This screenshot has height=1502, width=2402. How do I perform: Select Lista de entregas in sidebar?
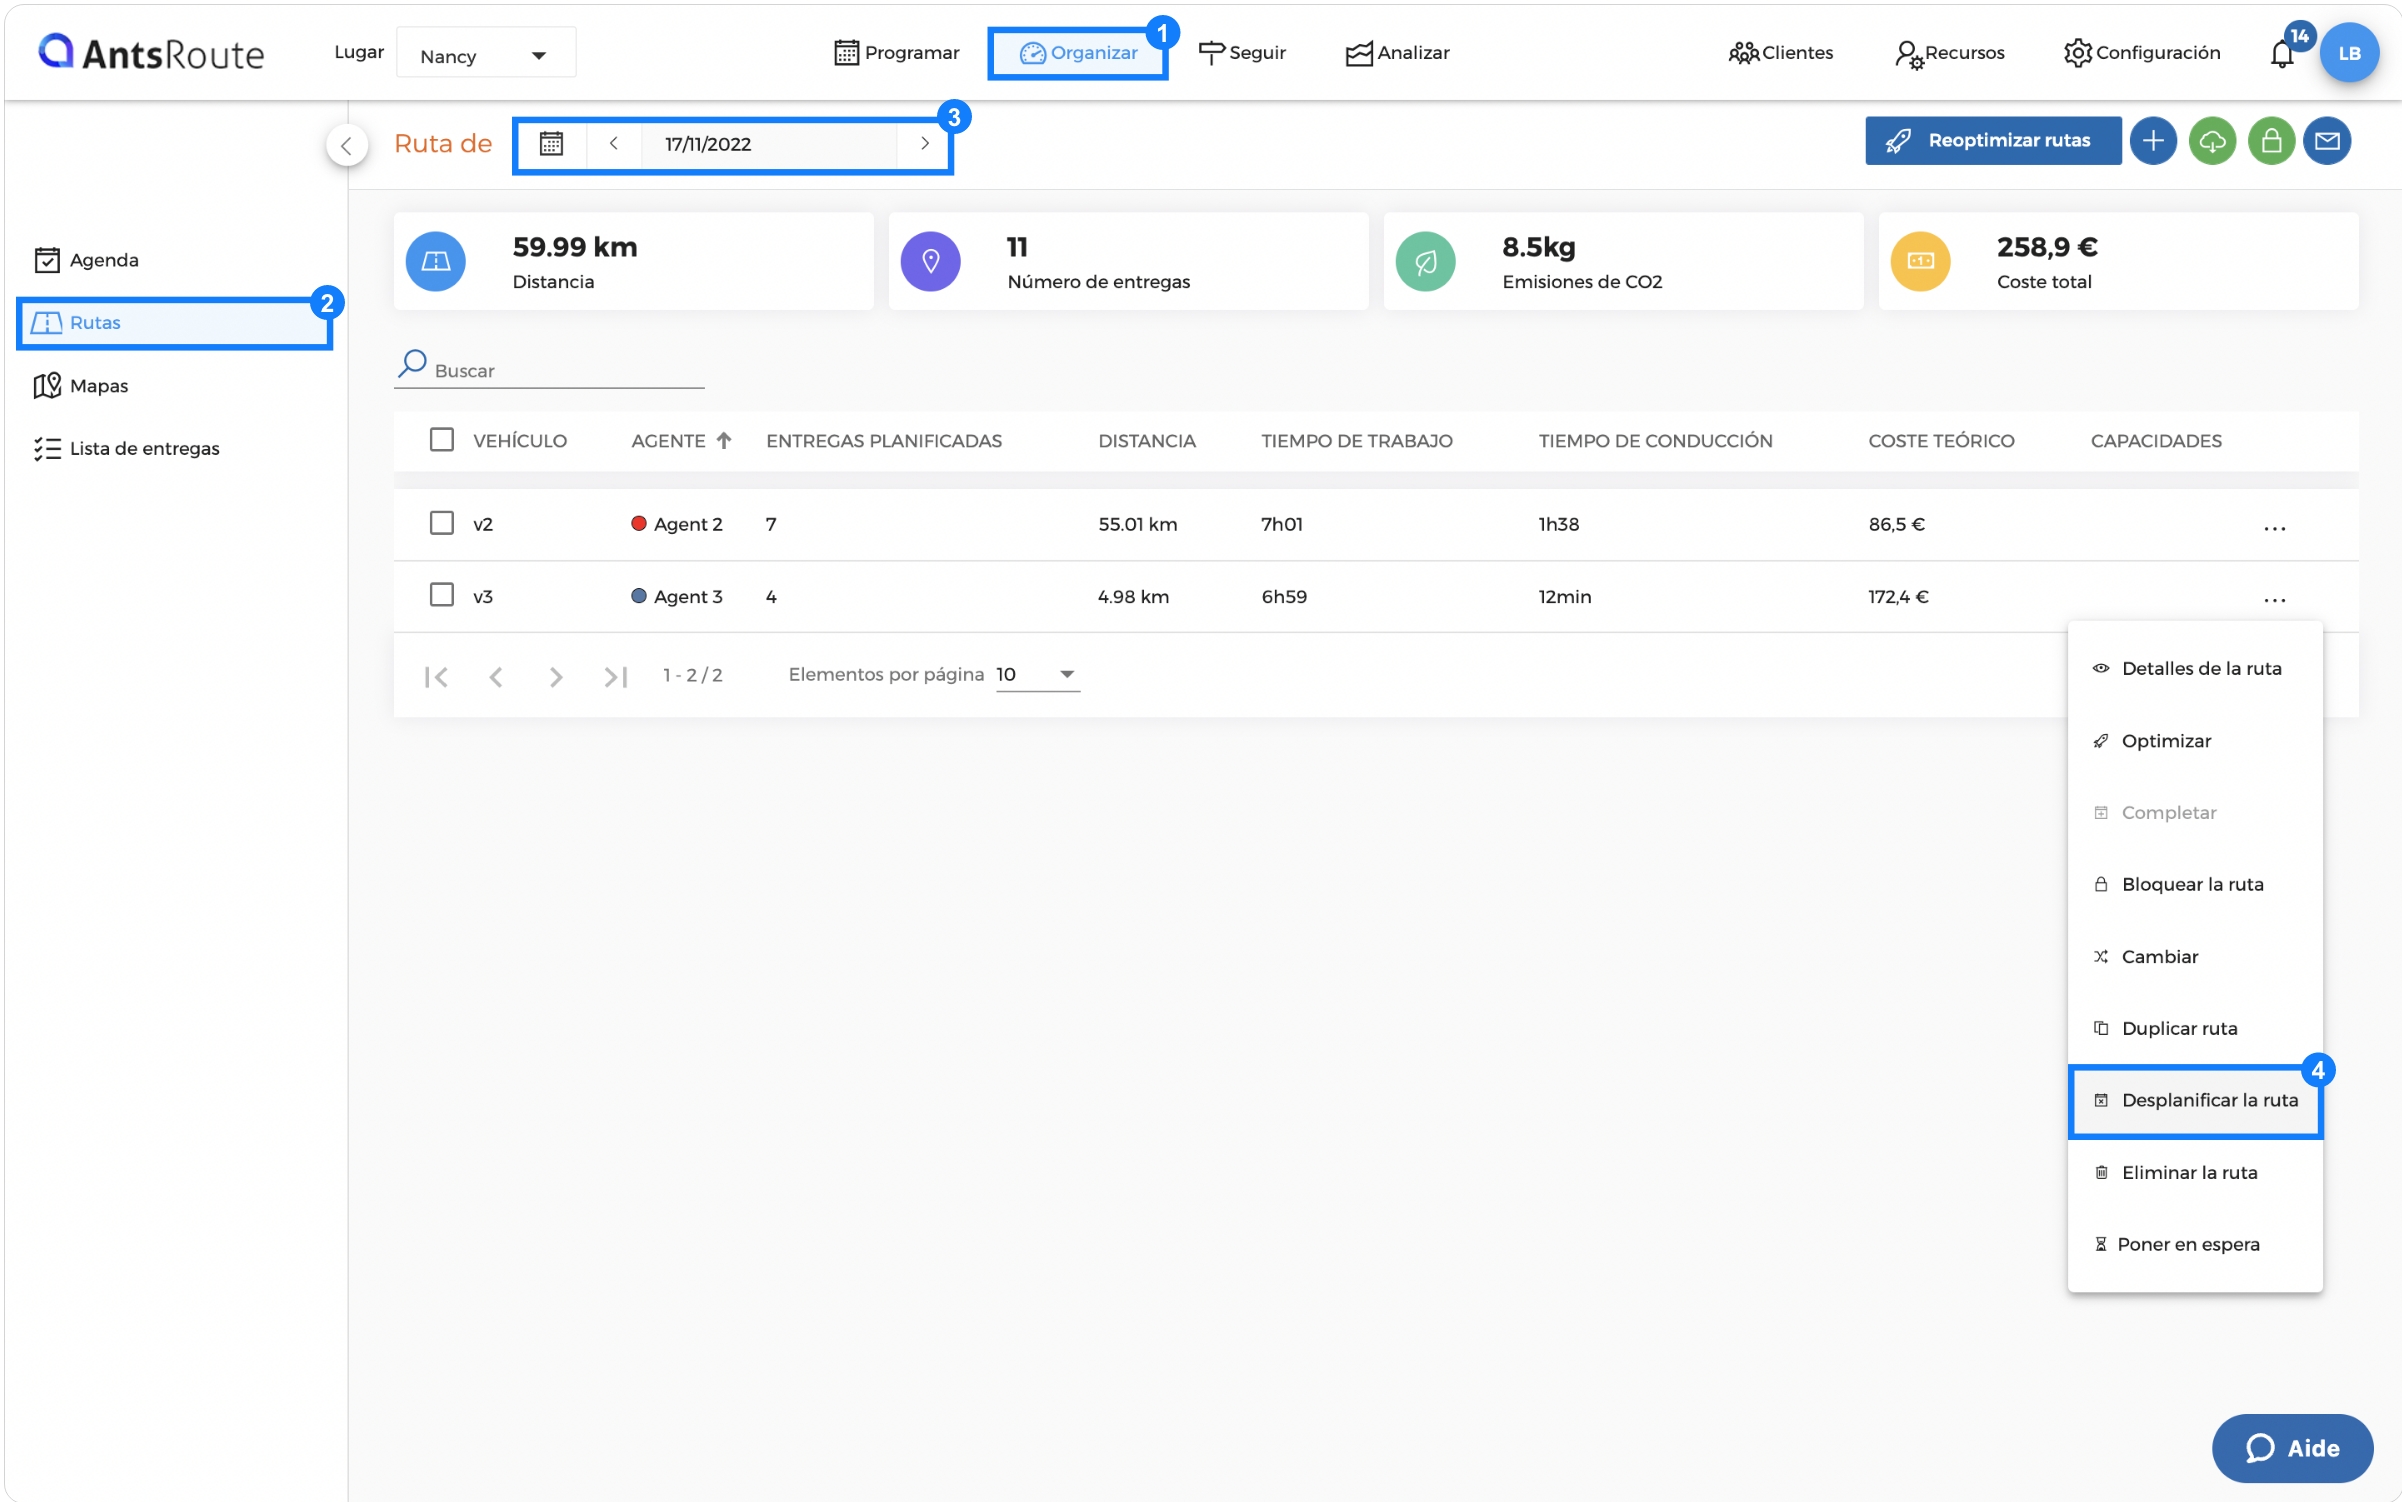coord(126,449)
